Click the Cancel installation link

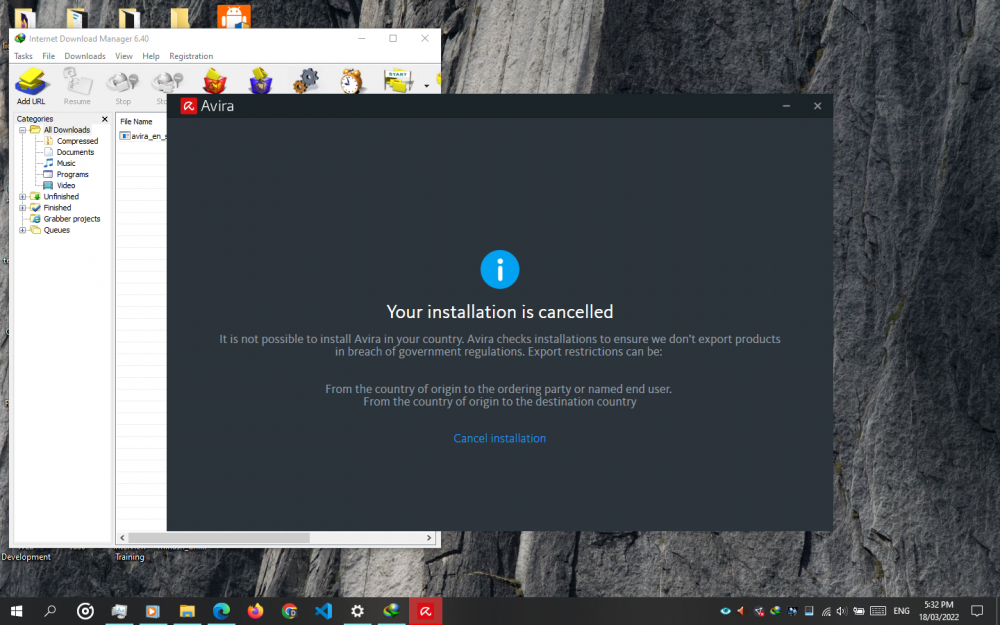(499, 438)
